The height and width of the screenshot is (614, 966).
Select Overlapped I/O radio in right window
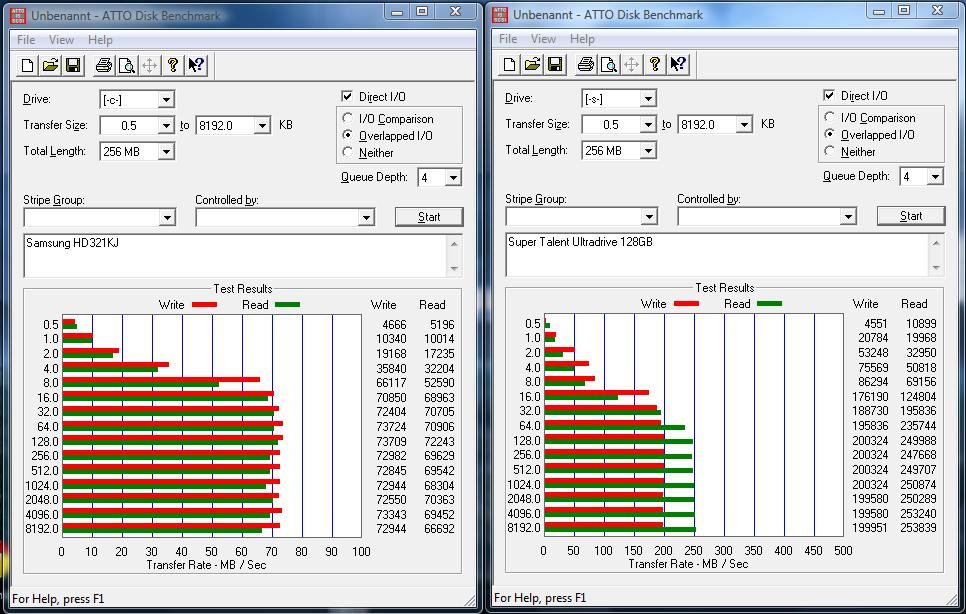[829, 134]
